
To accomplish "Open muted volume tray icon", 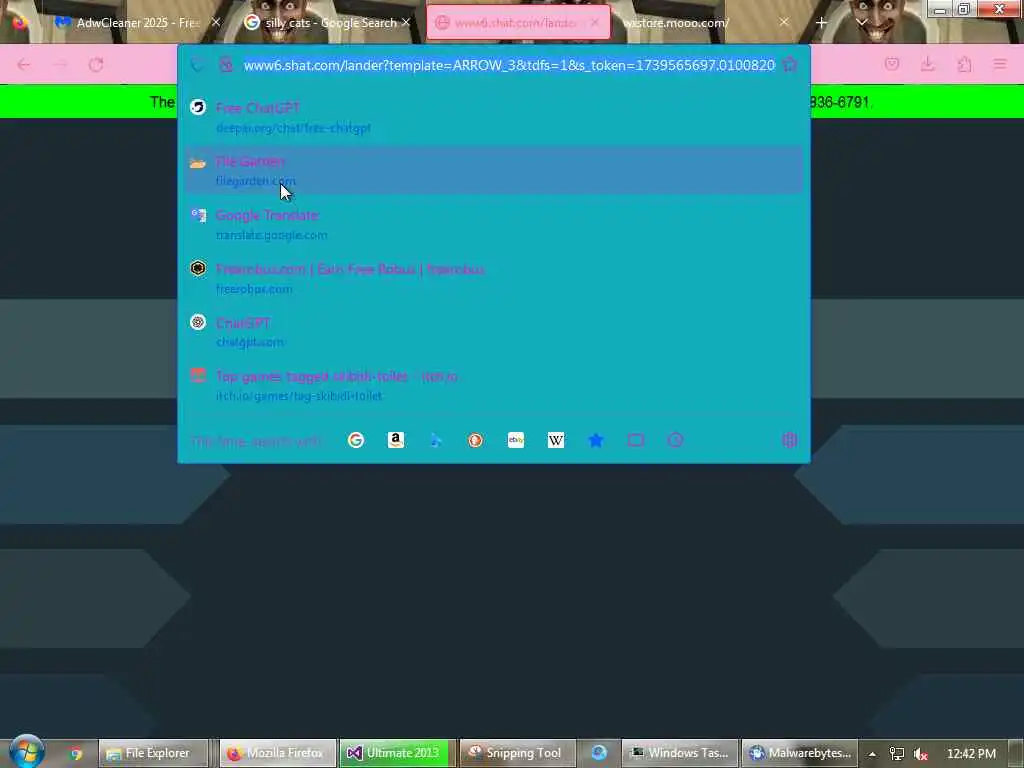I will coord(921,754).
